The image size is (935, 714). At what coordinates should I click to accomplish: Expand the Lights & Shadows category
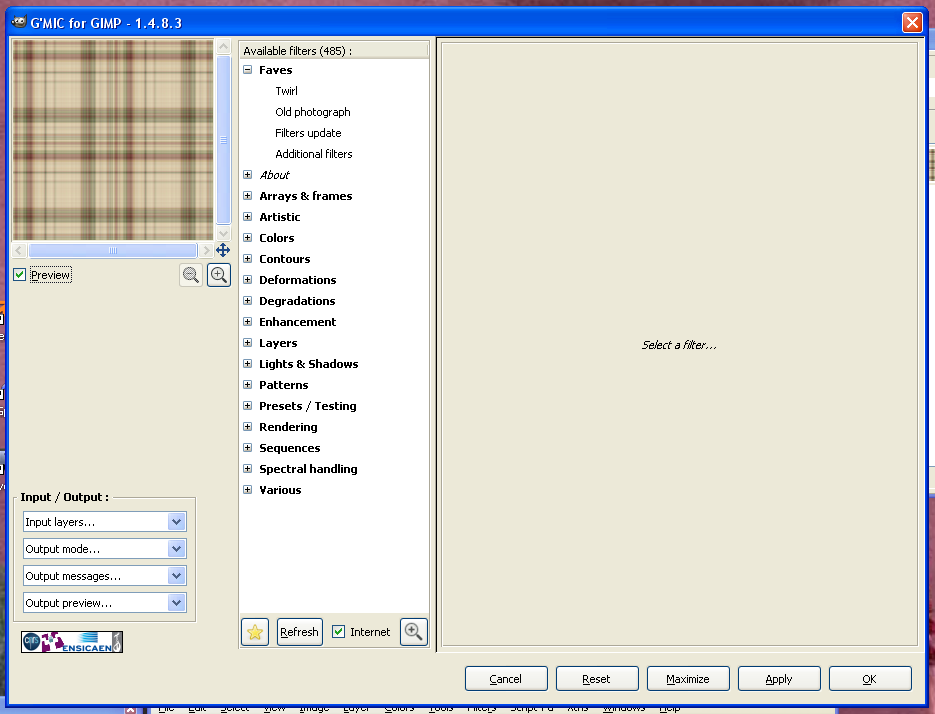(247, 364)
